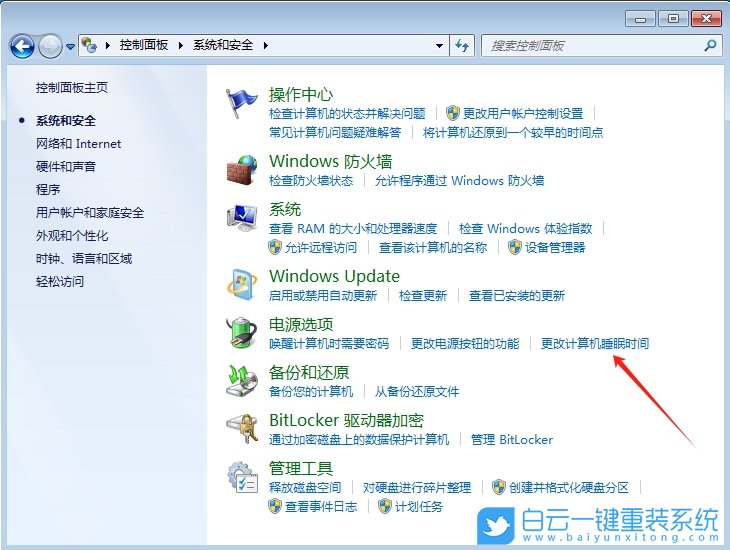Open the 电源选项 heading link
The width and height of the screenshot is (730, 550).
[301, 324]
